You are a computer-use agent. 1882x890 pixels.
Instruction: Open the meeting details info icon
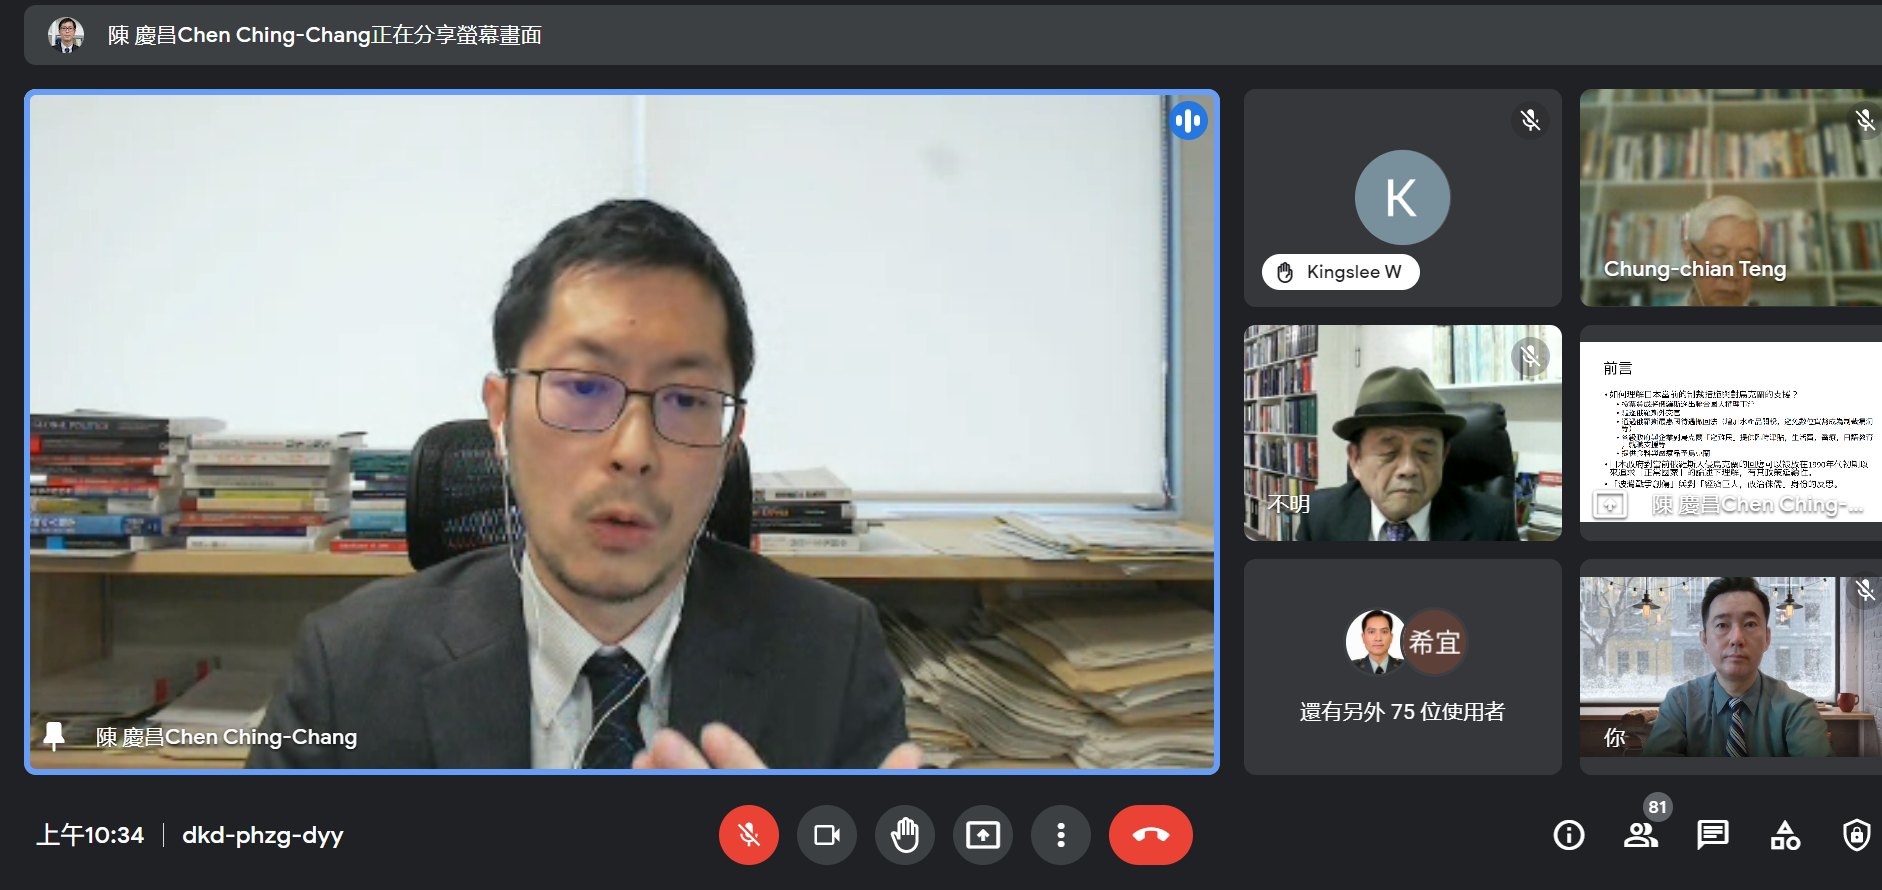pos(1568,835)
